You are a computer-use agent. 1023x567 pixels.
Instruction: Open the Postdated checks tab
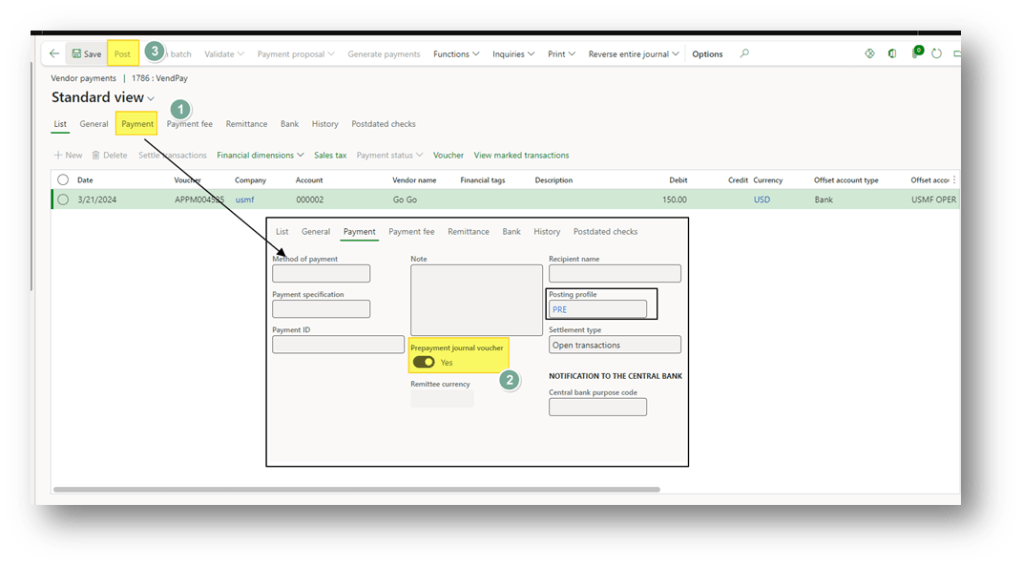click(383, 124)
